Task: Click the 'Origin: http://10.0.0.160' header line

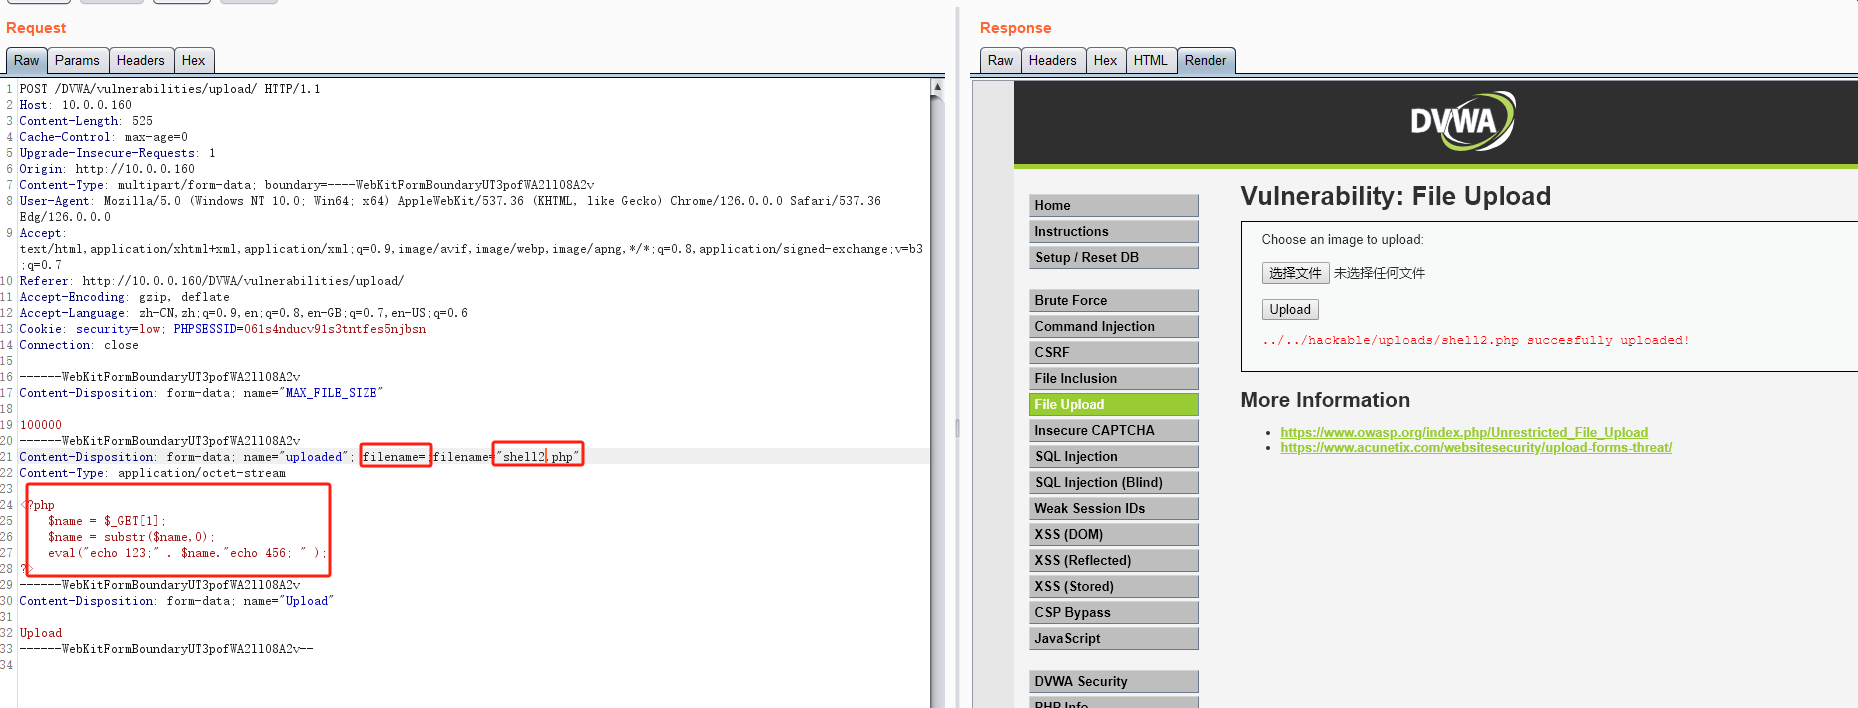Action: [x=107, y=169]
